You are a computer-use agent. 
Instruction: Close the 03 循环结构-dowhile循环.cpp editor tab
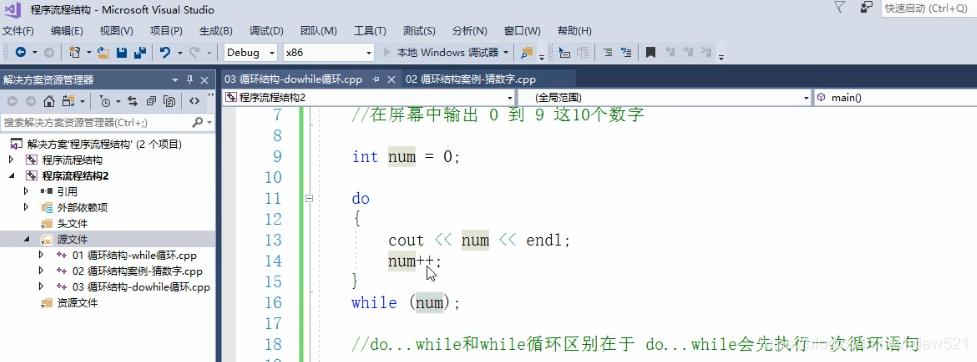coord(391,80)
